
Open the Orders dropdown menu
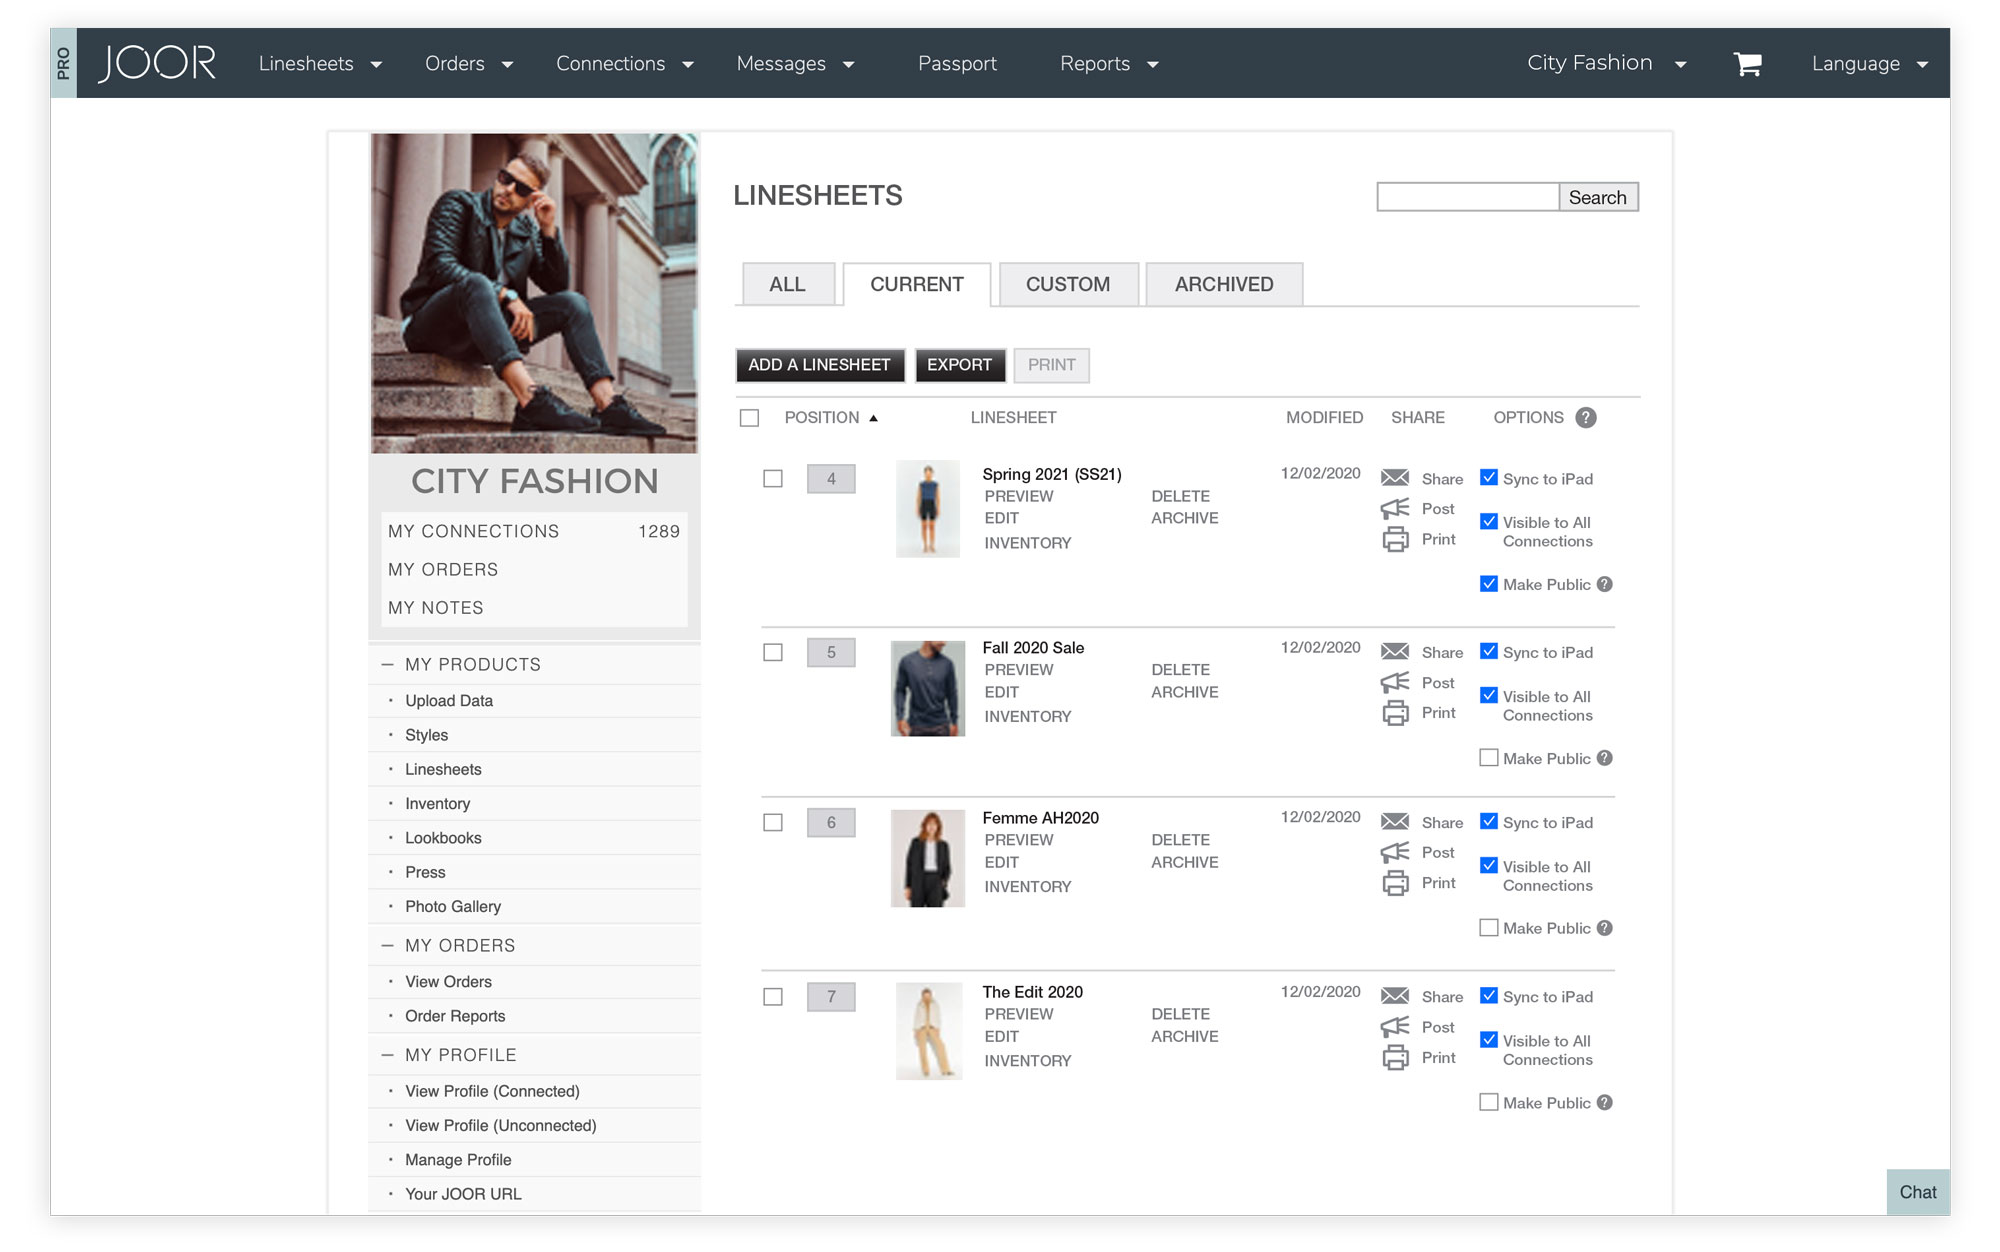[469, 64]
